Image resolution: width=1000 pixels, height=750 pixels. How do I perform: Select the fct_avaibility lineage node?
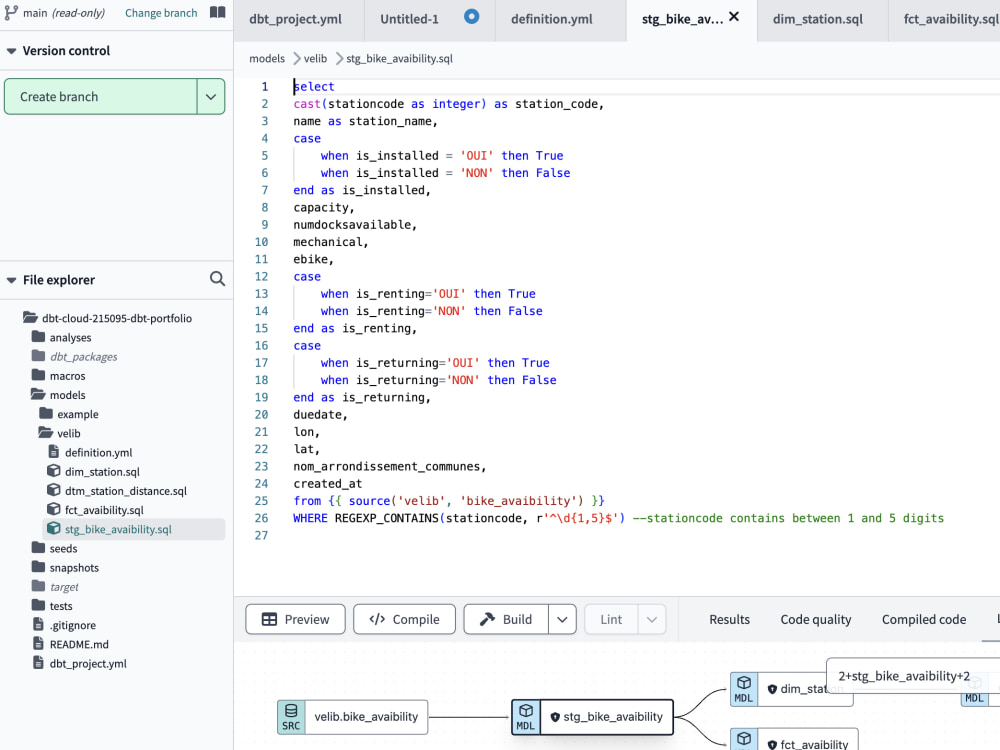(794, 740)
